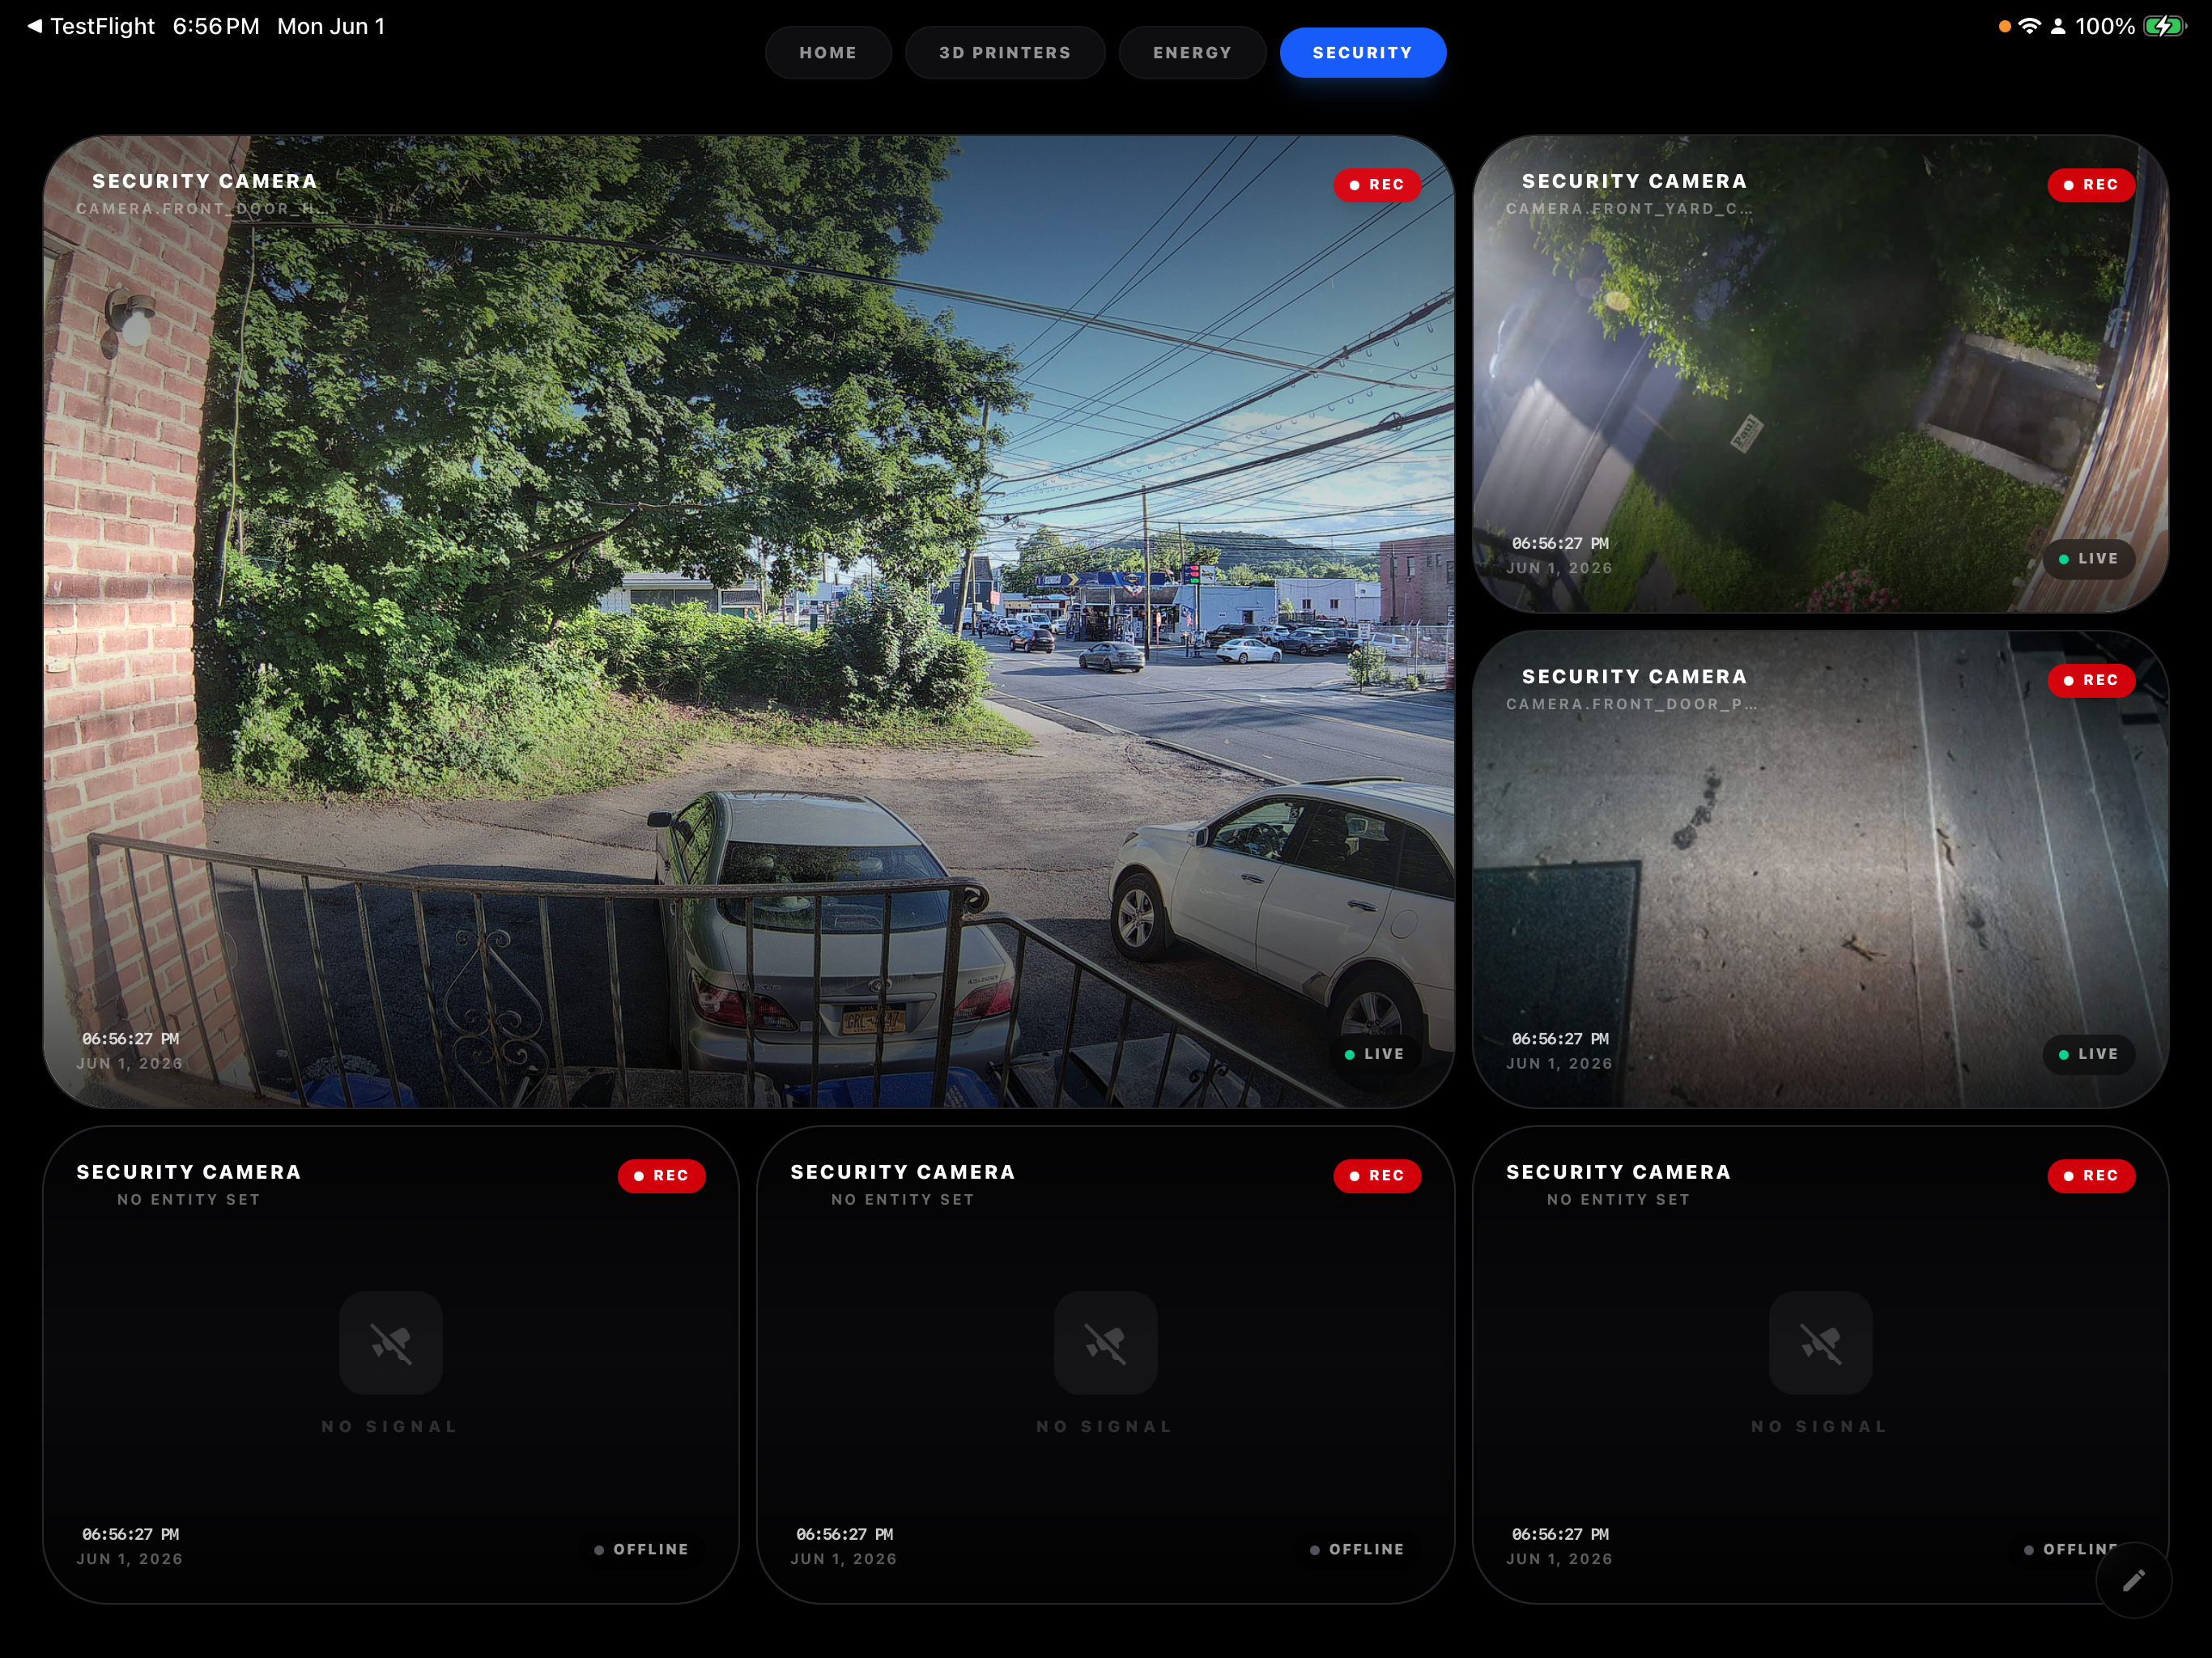Viewport: 2212px width, 1658px height.
Task: Tap the battery charging icon
Action: point(2164,26)
